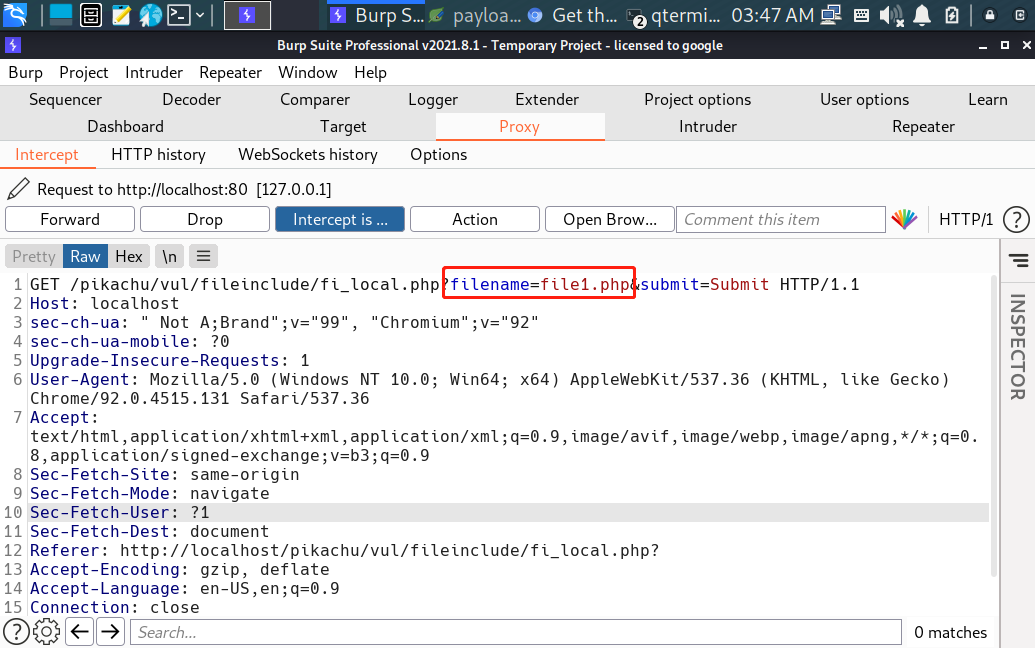Click the Comment this item field
The height and width of the screenshot is (648, 1035).
pyautogui.click(x=781, y=219)
